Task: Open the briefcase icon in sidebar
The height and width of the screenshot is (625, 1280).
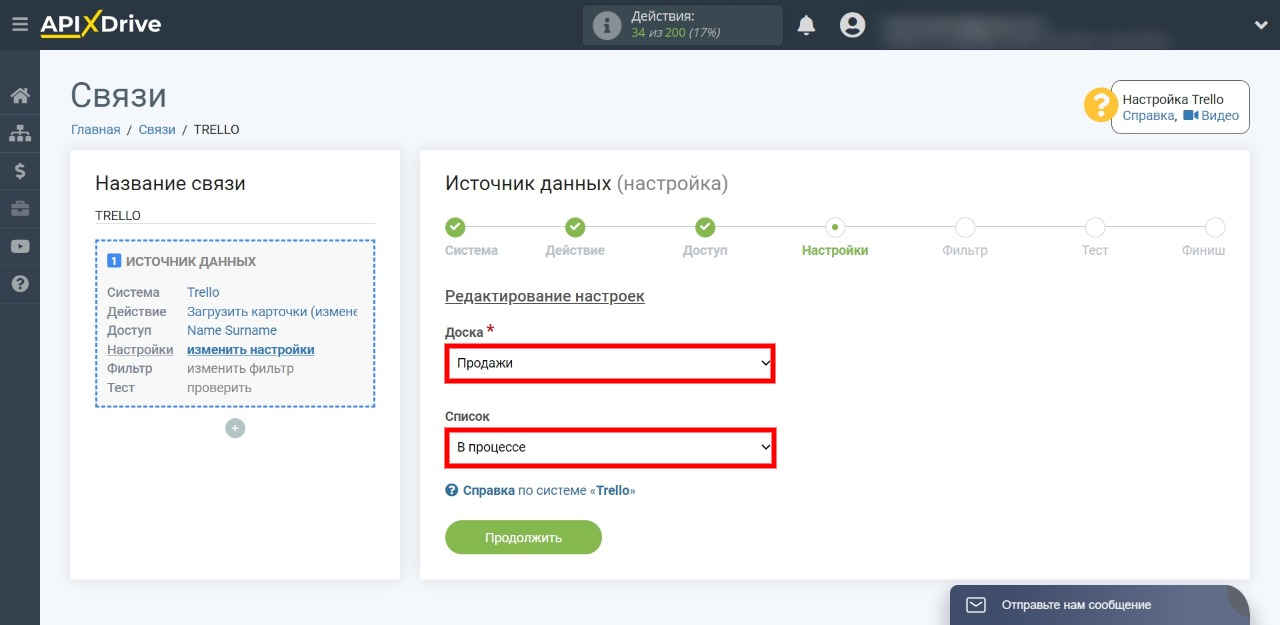Action: pyautogui.click(x=20, y=209)
